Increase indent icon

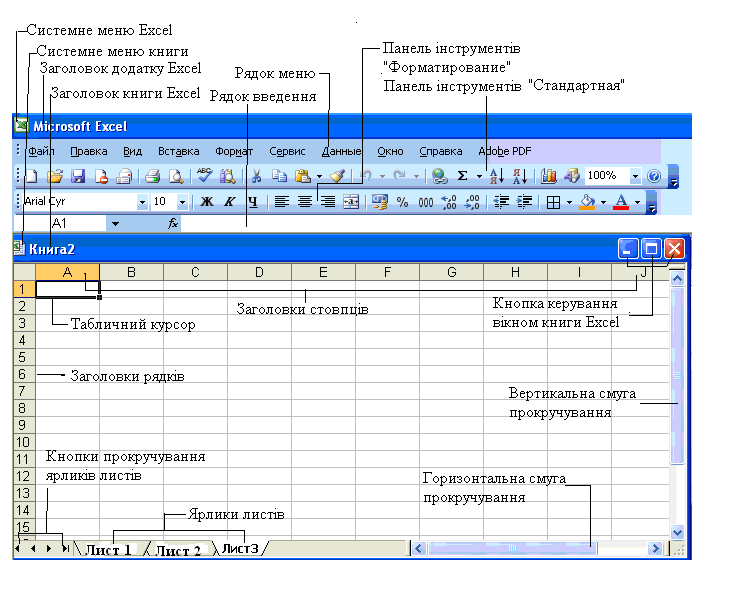(524, 202)
